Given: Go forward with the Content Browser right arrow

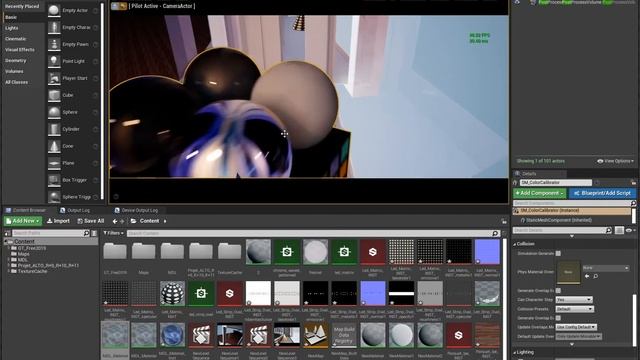Looking at the screenshot, I should click(122, 221).
